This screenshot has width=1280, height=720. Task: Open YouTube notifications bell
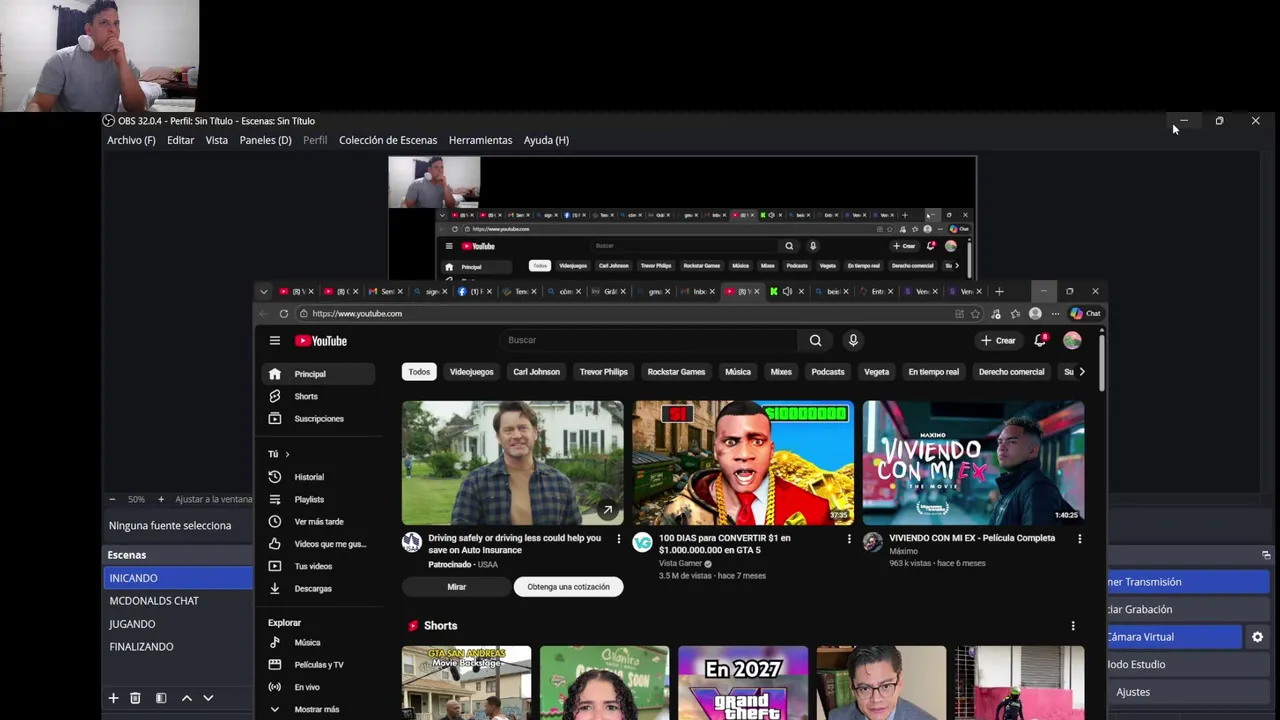(1041, 340)
